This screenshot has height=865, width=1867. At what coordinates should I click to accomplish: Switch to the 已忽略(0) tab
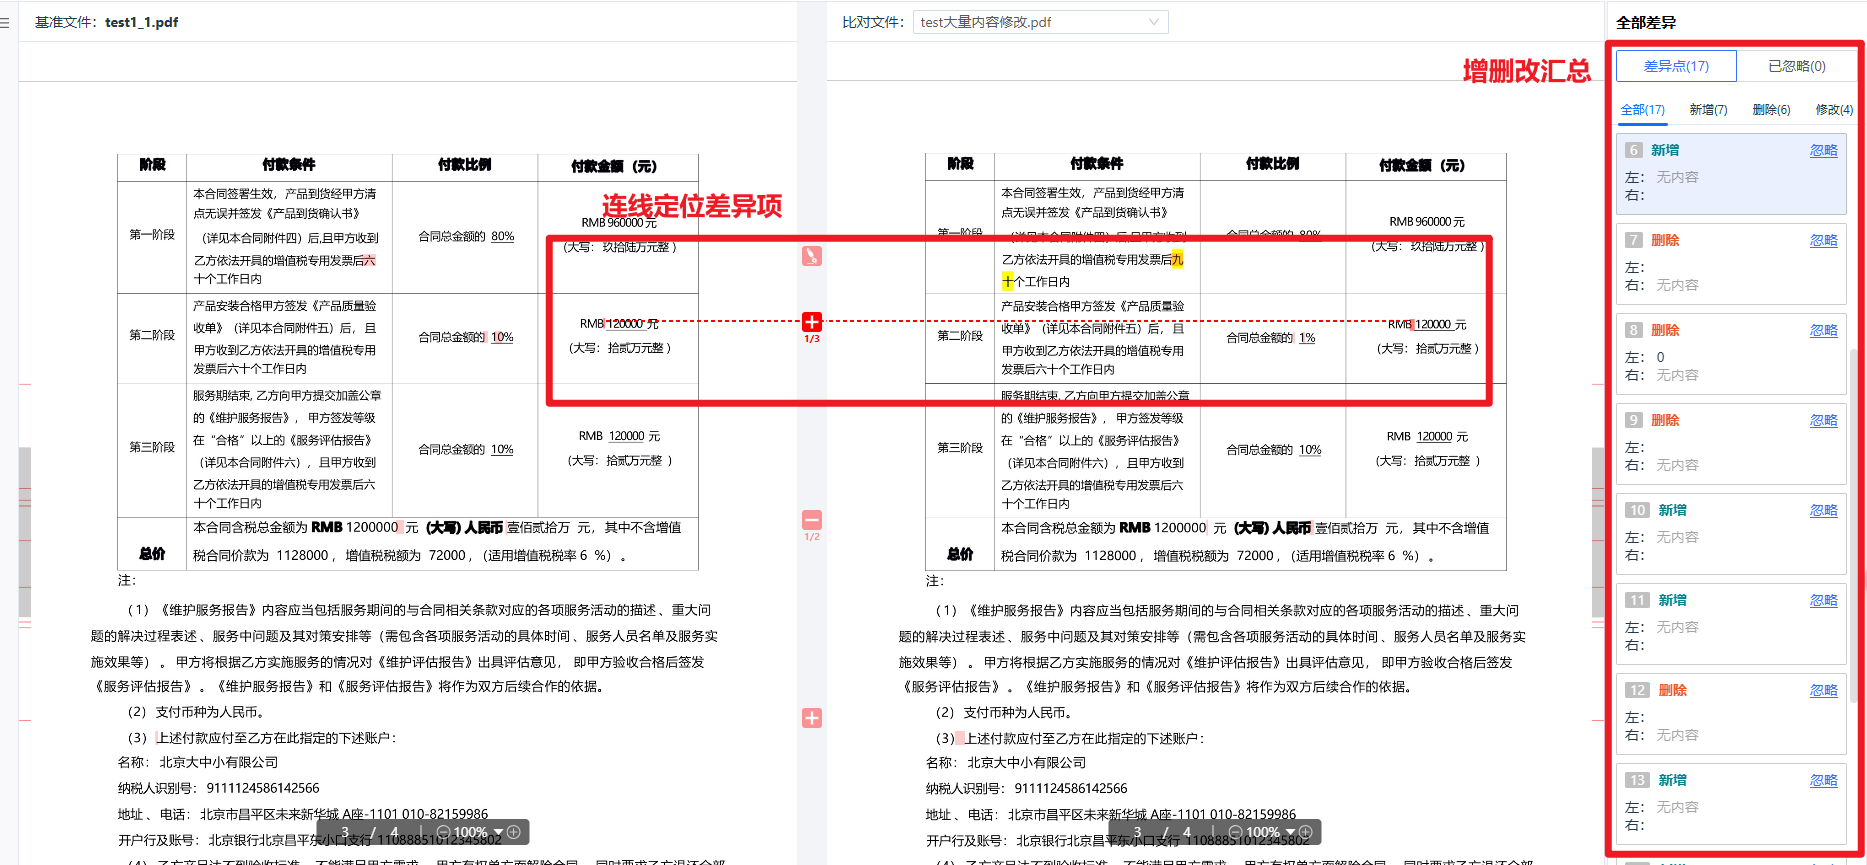[x=1796, y=66]
